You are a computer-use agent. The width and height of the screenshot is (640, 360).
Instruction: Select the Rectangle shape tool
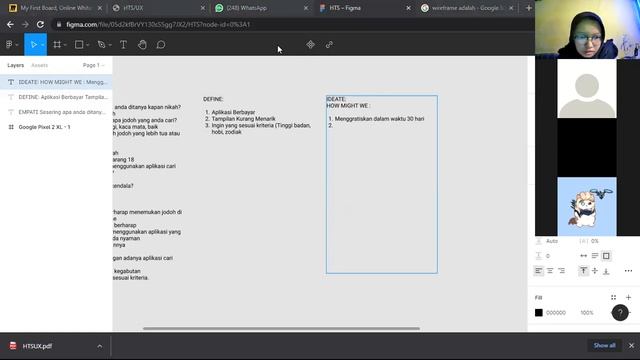pyautogui.click(x=79, y=44)
